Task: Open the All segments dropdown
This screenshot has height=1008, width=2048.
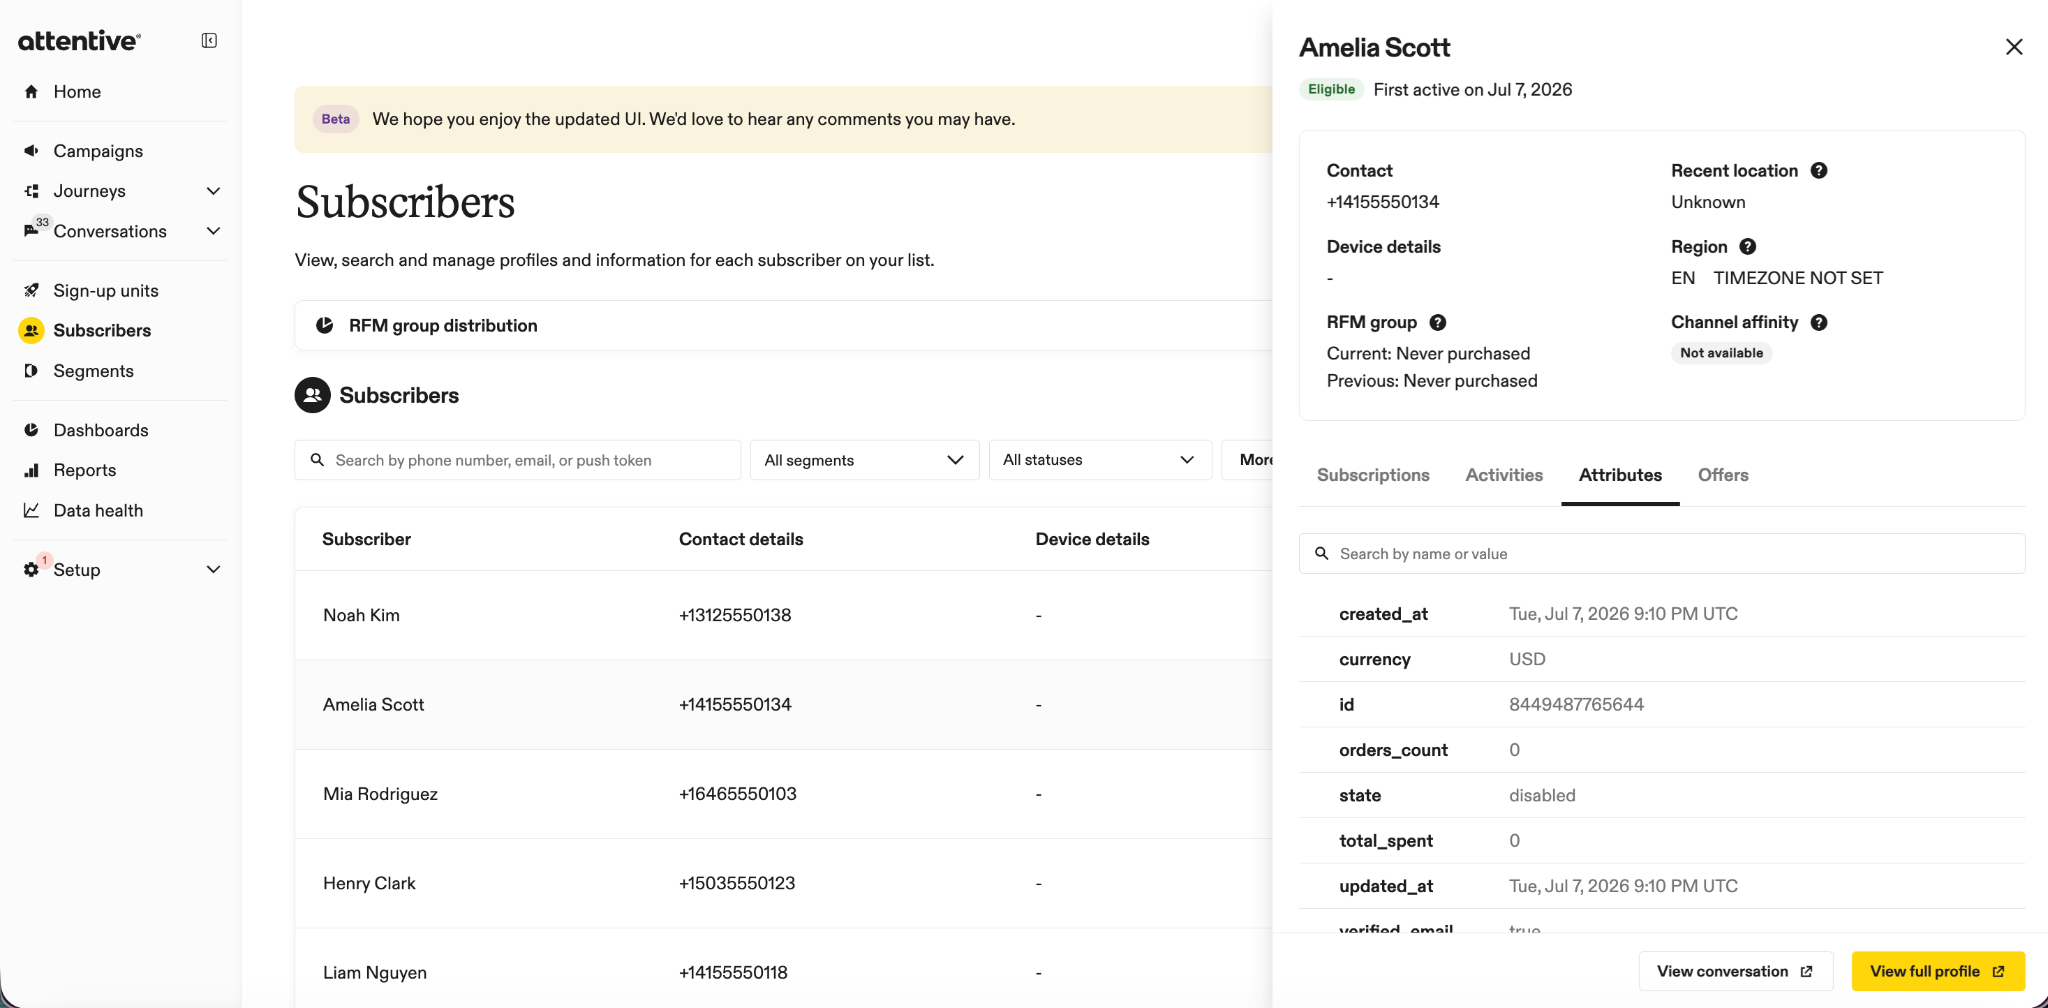Action: tap(864, 460)
